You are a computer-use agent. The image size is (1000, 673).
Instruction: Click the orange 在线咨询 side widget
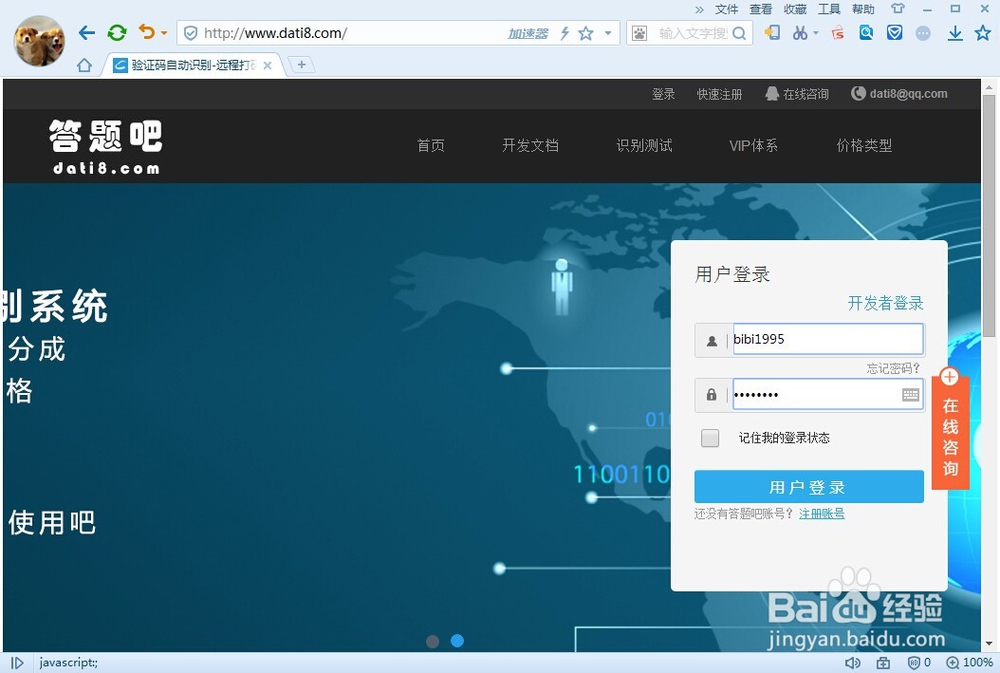(x=950, y=430)
